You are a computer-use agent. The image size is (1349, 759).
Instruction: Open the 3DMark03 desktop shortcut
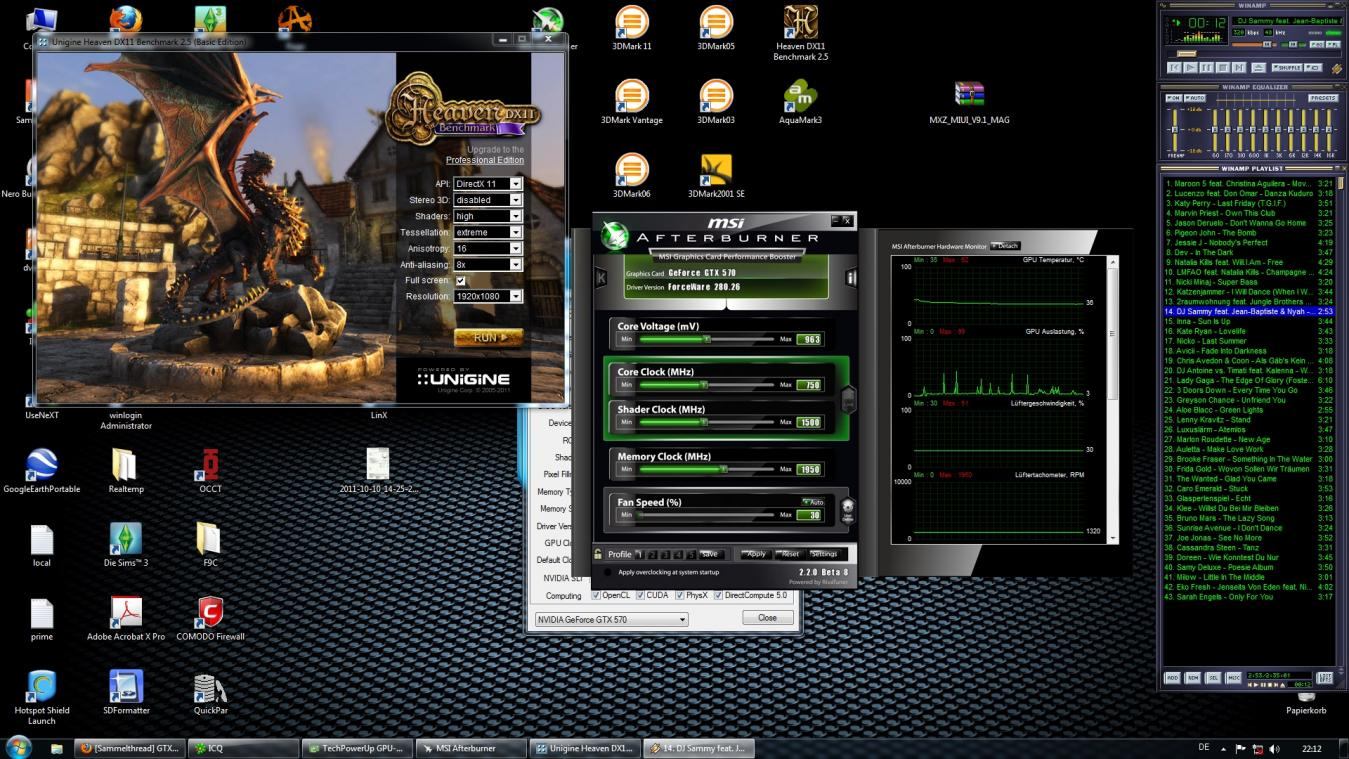pos(715,101)
